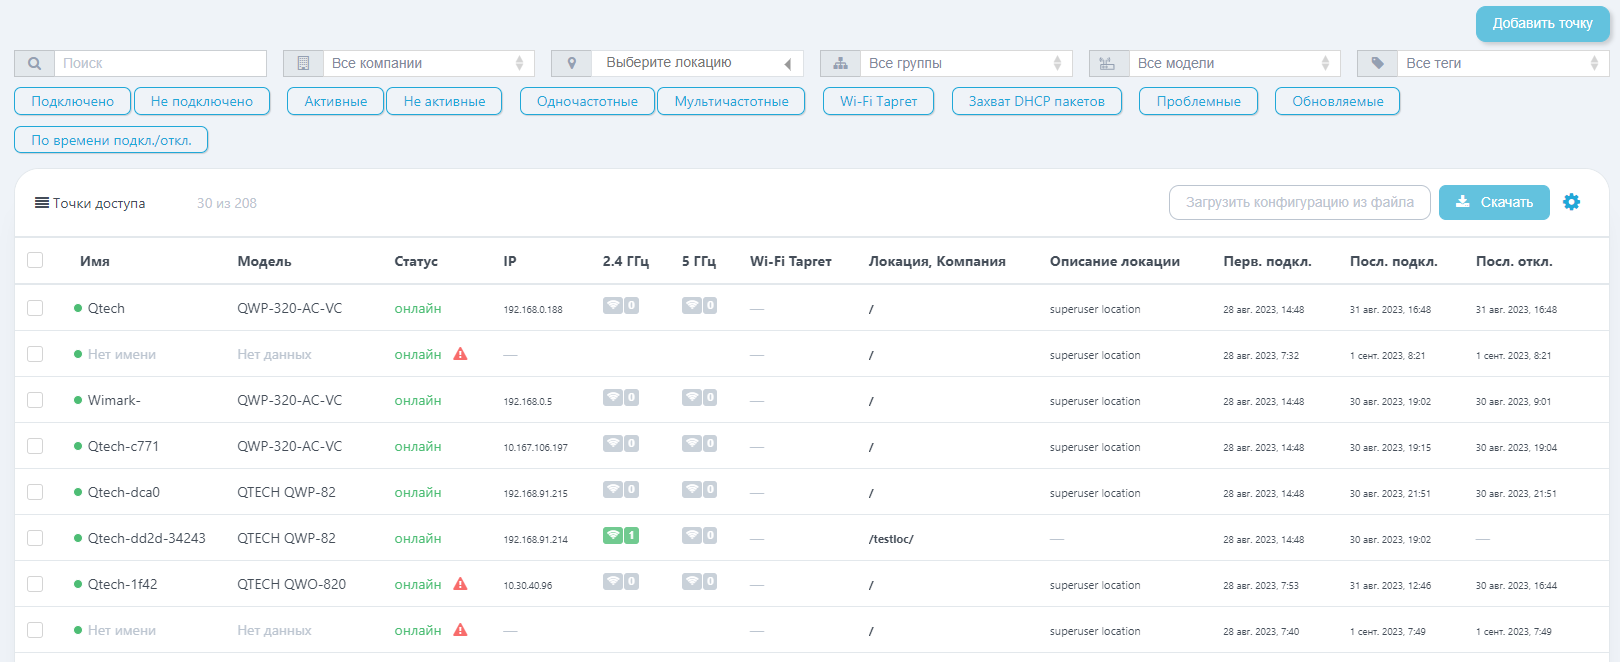Check the Qtech-dd2d-34243 row checkbox
The width and height of the screenshot is (1620, 662).
pos(35,538)
